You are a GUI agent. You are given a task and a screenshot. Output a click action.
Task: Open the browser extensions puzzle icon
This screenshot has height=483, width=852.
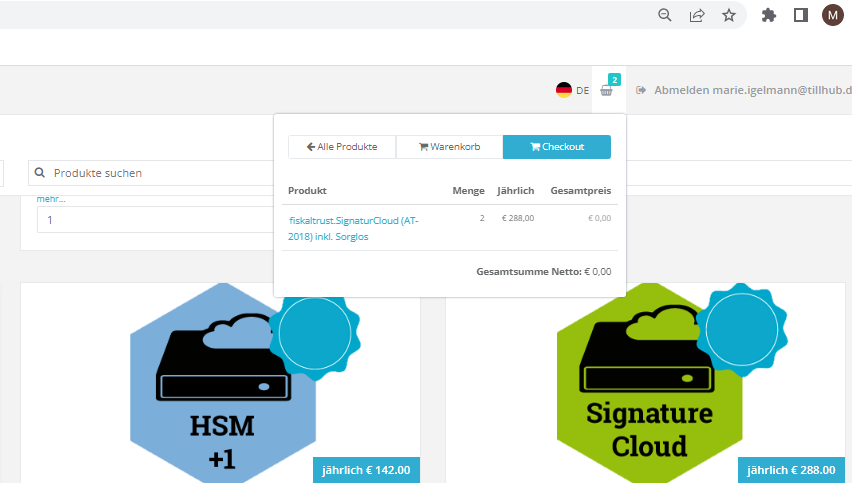(768, 15)
